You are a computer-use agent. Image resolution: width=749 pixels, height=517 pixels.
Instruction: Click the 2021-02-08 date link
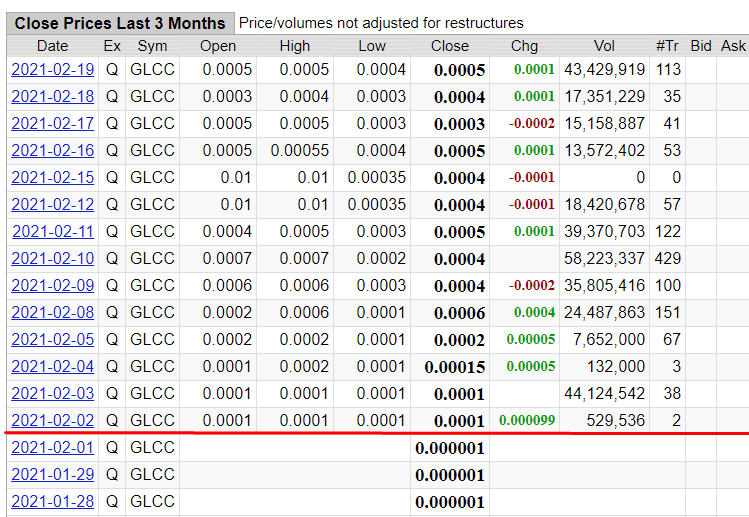52,313
